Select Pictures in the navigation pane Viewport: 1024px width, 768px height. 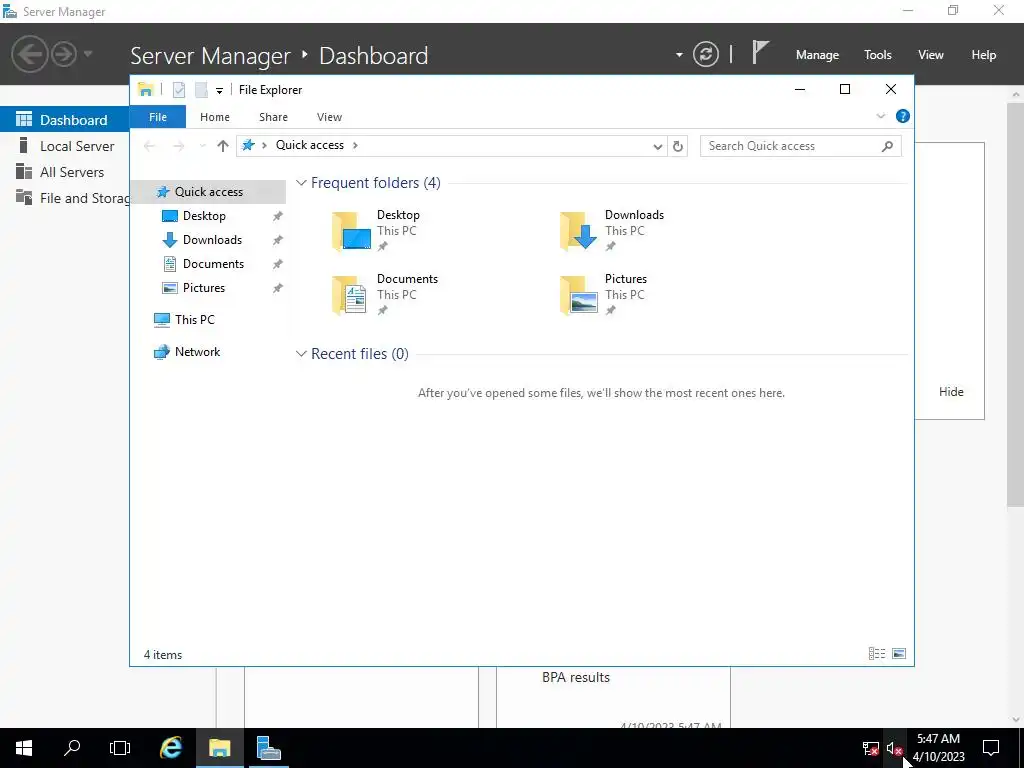pyautogui.click(x=204, y=288)
